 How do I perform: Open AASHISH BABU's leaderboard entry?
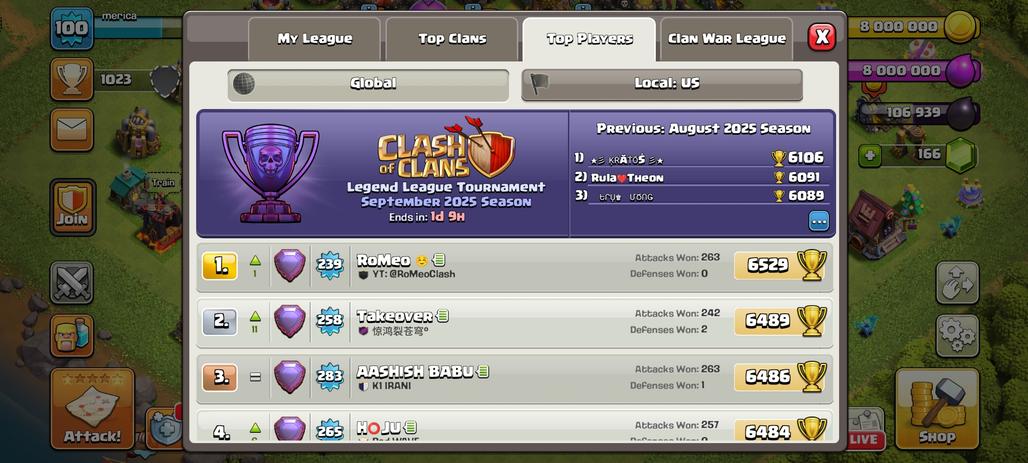click(515, 378)
